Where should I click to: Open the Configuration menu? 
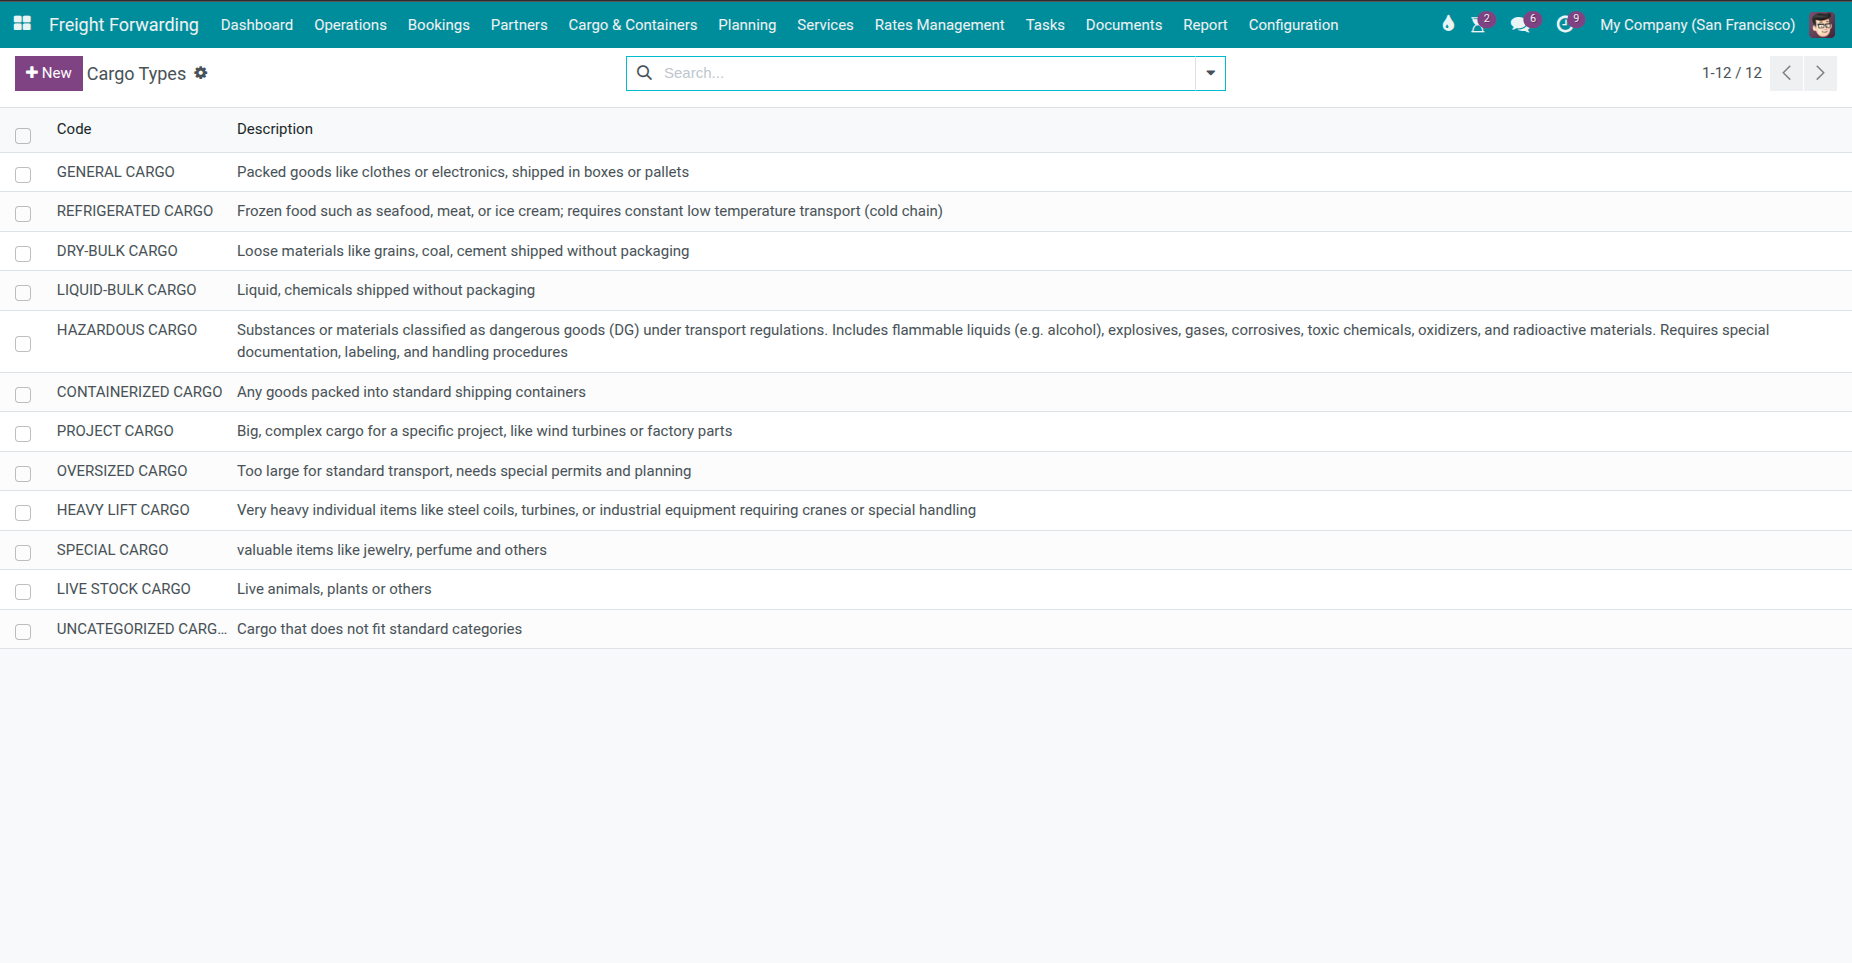point(1293,25)
